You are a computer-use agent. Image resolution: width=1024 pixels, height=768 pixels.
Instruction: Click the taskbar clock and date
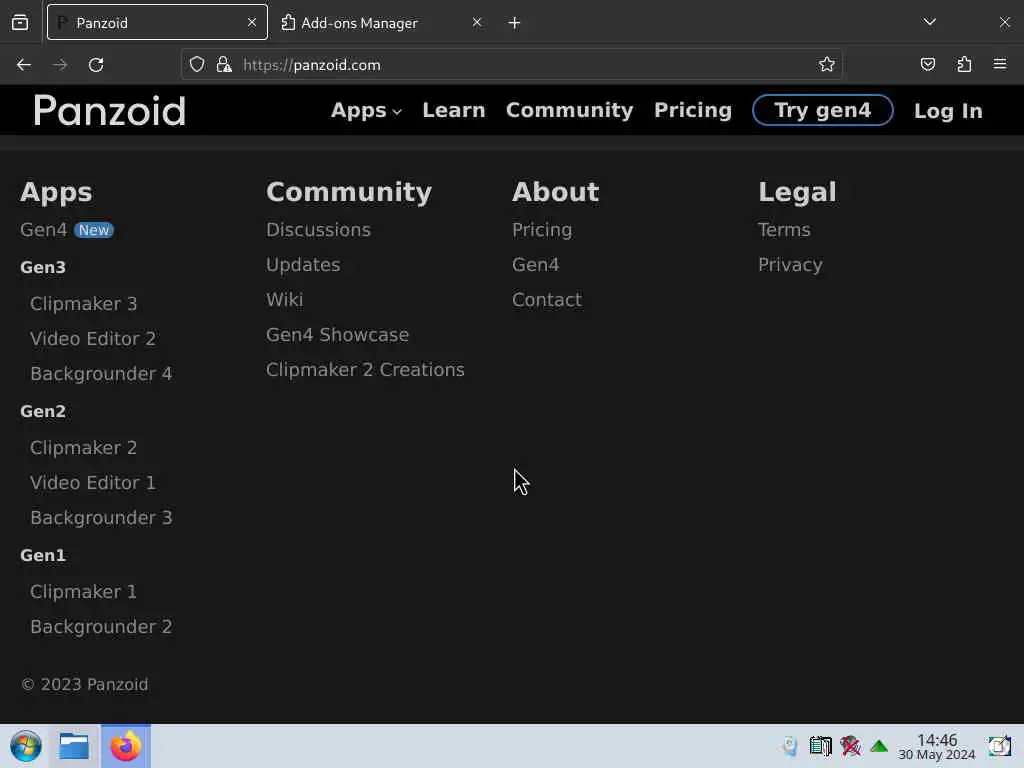click(x=936, y=746)
